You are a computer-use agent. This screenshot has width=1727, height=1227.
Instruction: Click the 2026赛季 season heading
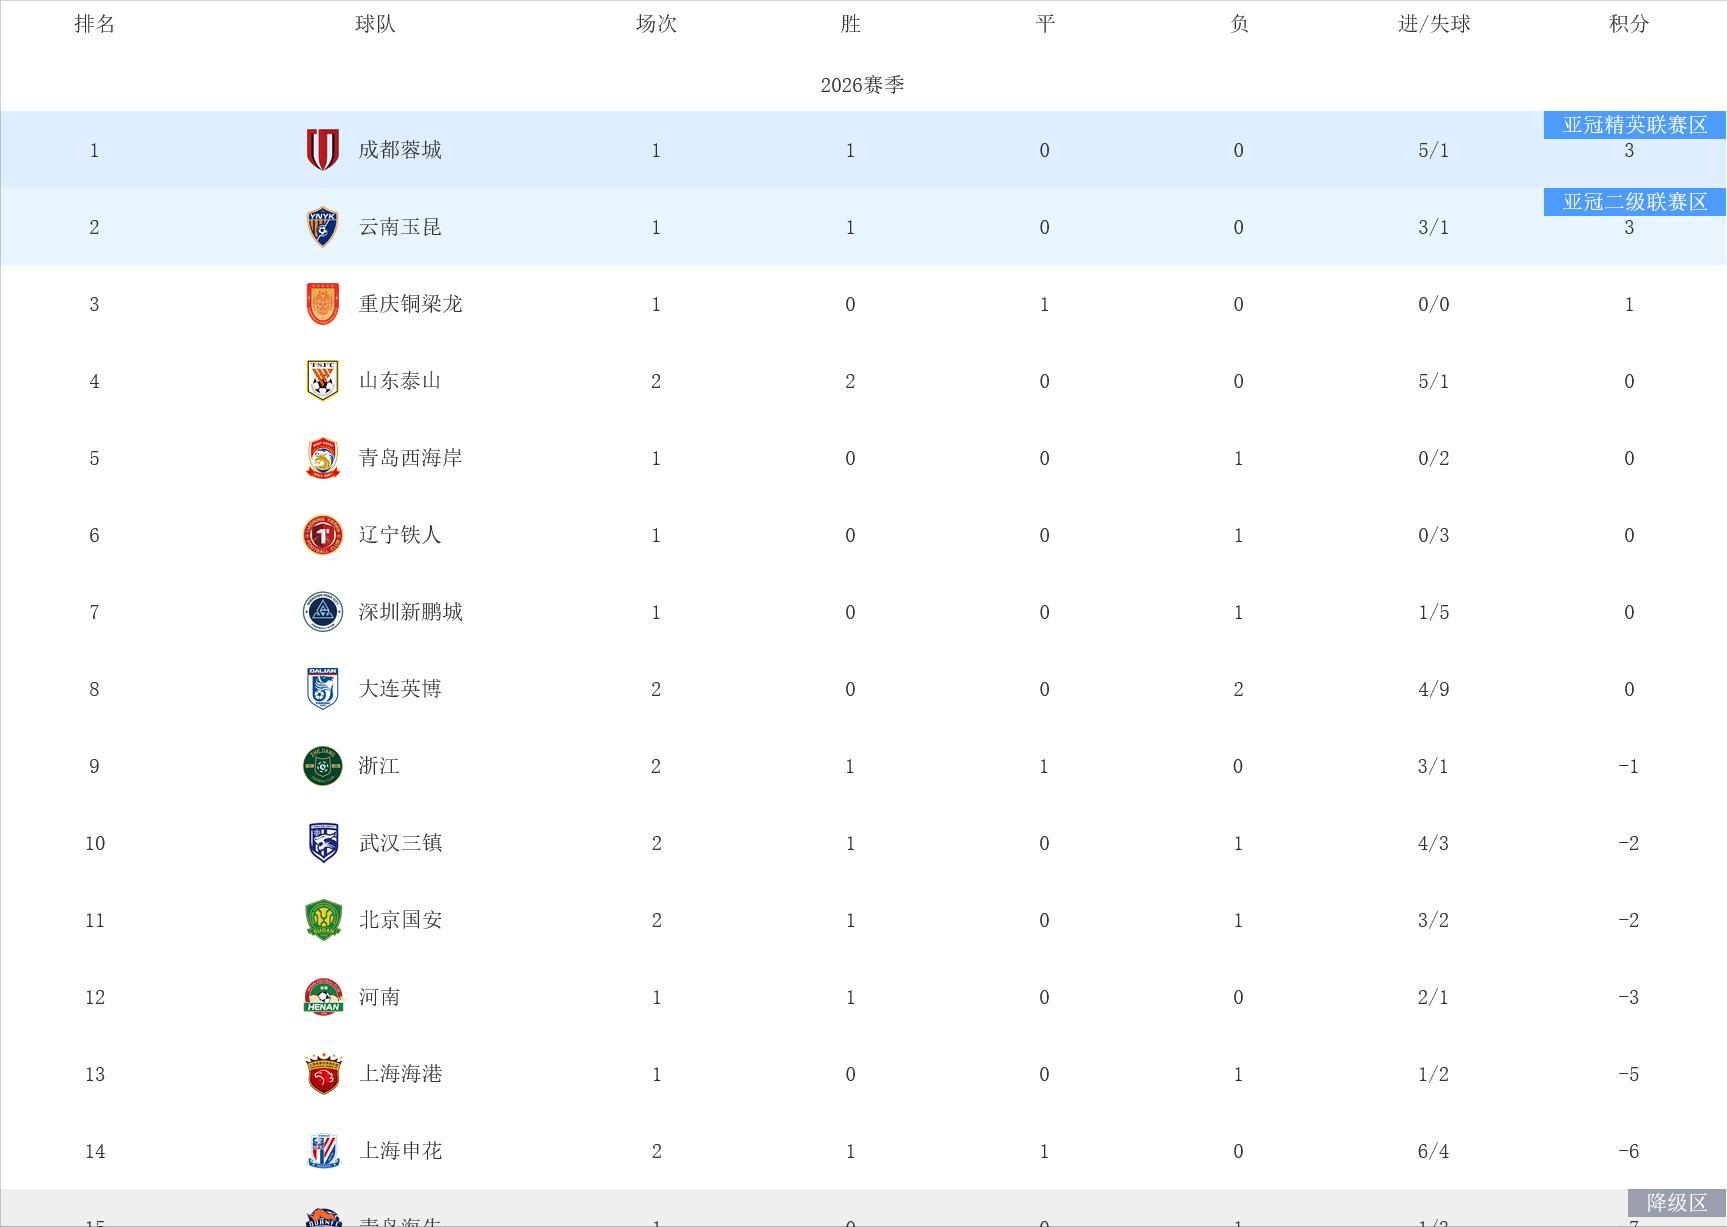click(862, 85)
